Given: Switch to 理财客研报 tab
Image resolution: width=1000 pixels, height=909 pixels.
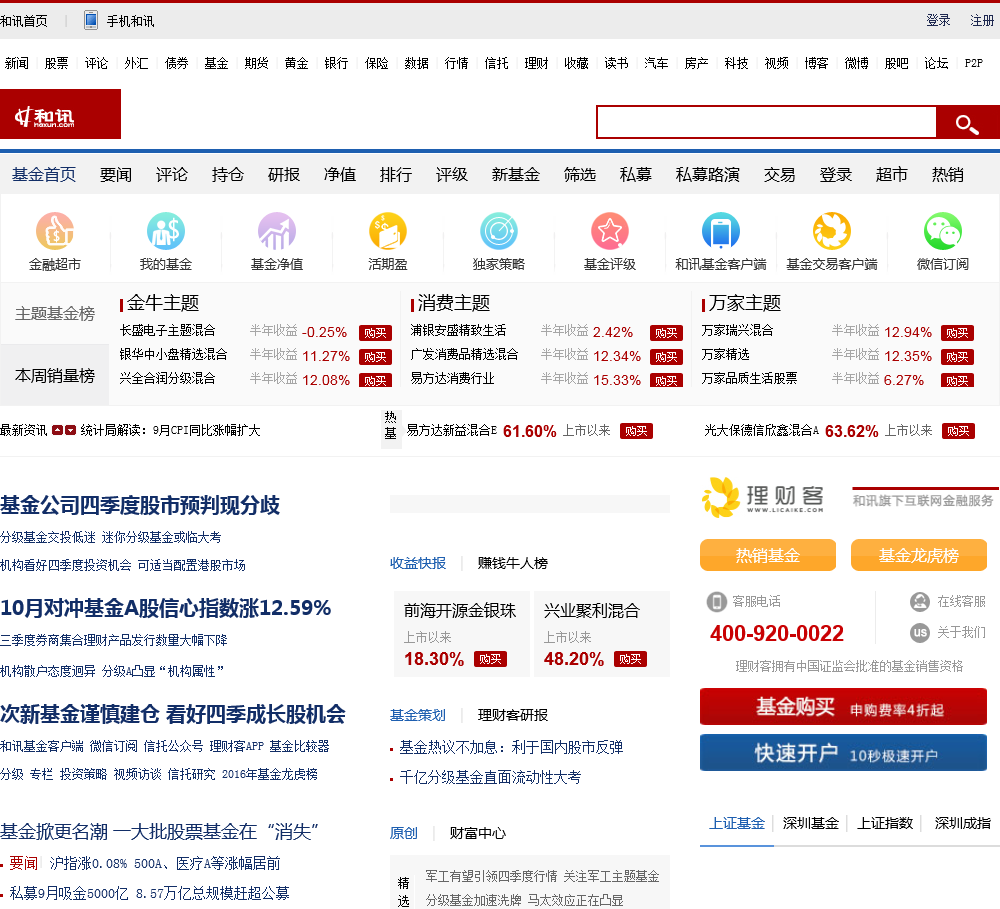Looking at the screenshot, I should click(x=513, y=715).
